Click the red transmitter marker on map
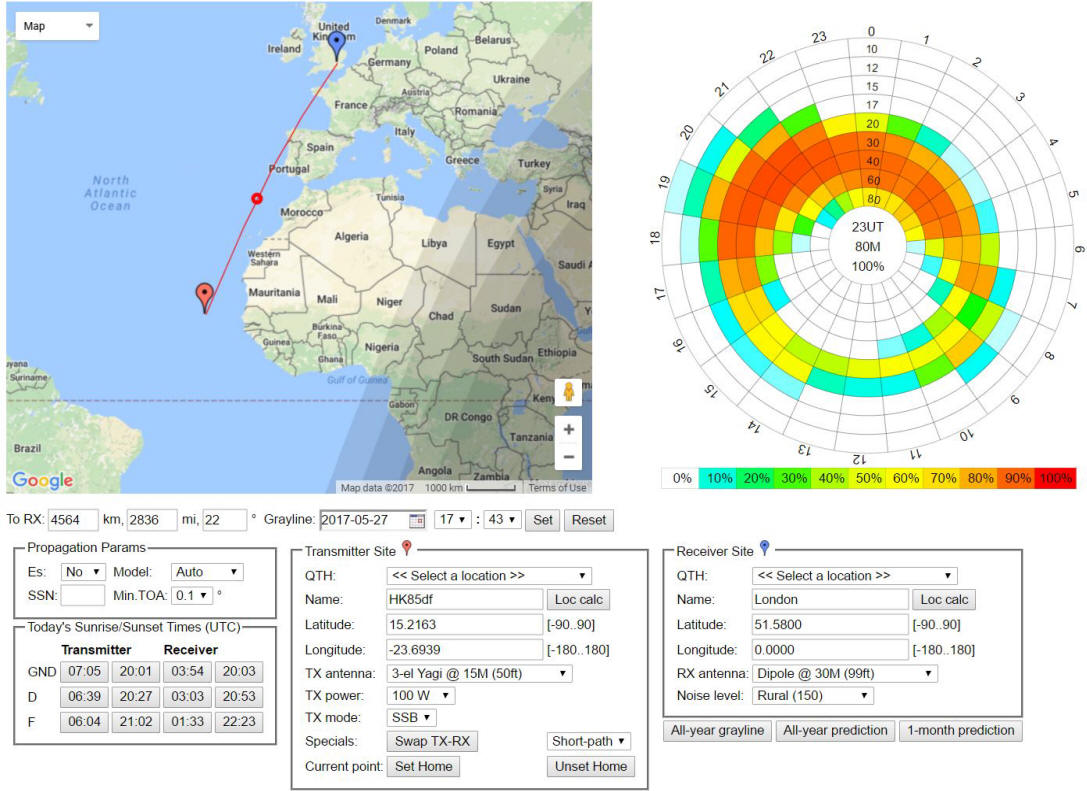1087x791 pixels. [204, 295]
